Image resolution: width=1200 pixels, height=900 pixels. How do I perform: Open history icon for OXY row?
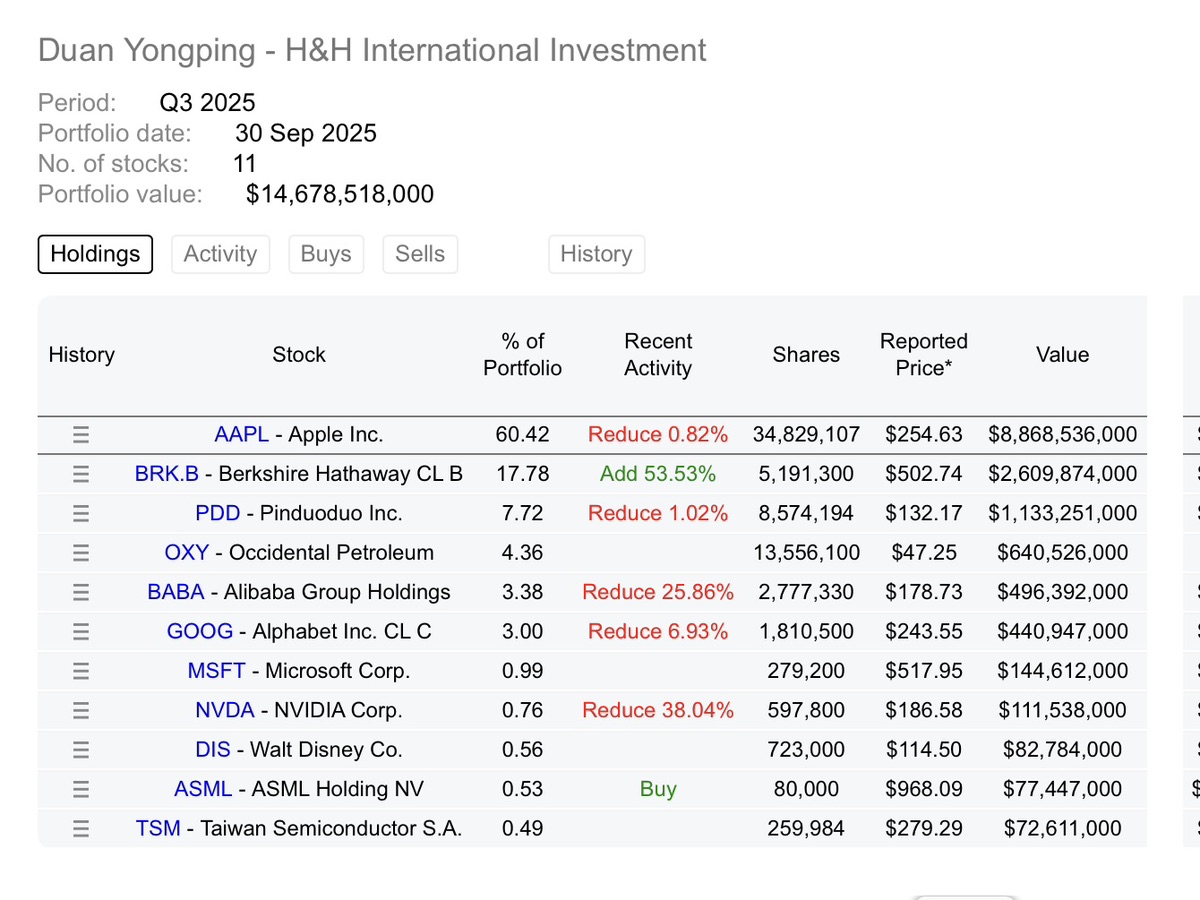81,553
